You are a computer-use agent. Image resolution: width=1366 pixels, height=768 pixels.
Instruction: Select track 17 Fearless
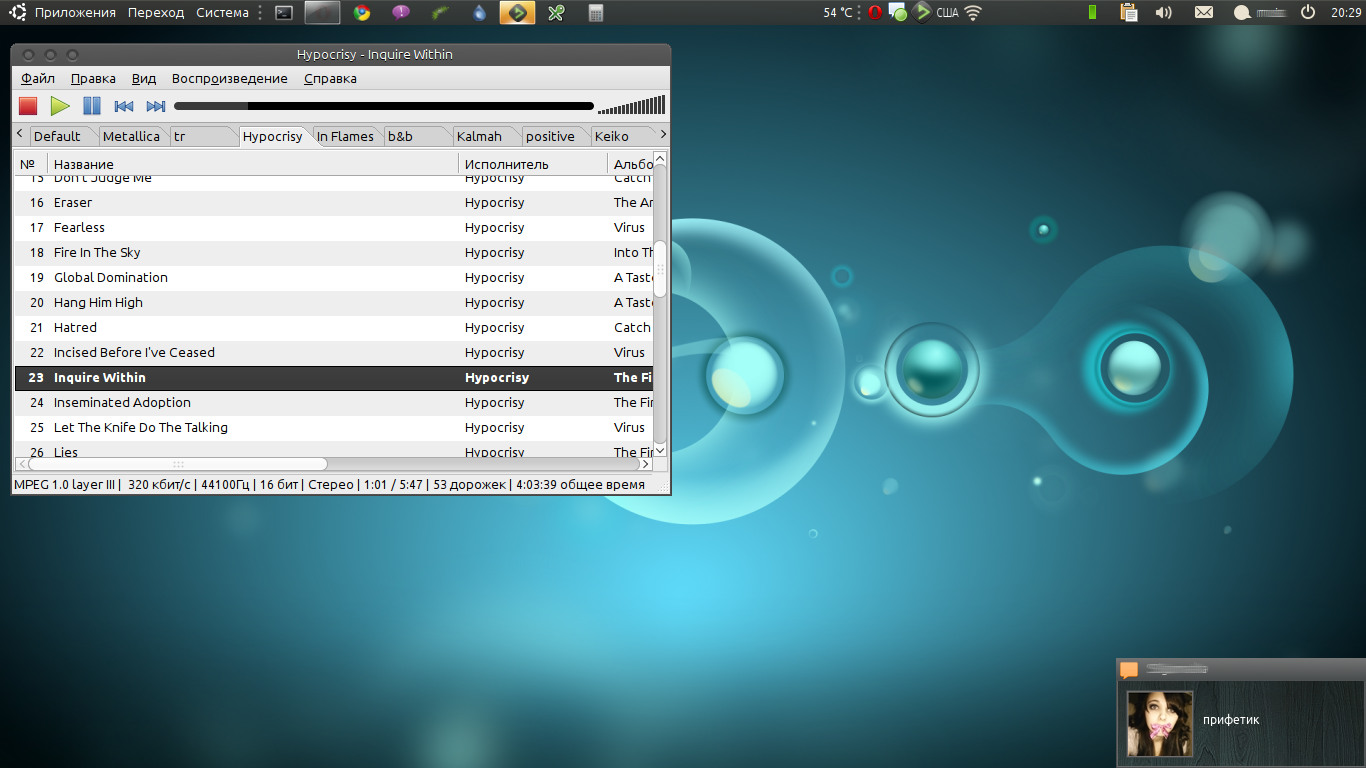click(334, 227)
